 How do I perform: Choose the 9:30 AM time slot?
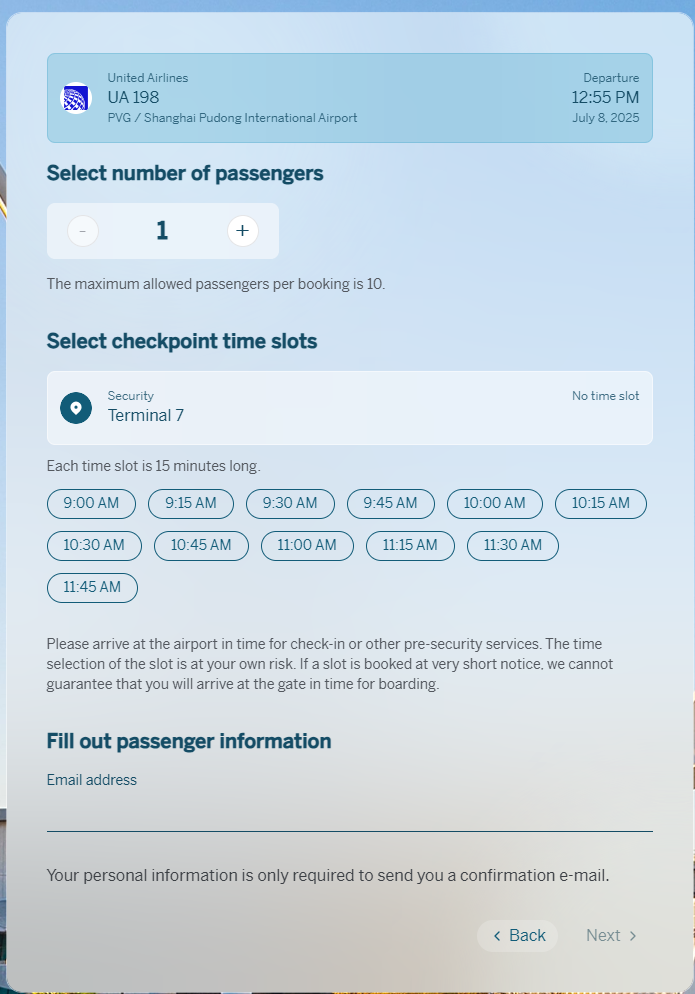click(x=290, y=504)
